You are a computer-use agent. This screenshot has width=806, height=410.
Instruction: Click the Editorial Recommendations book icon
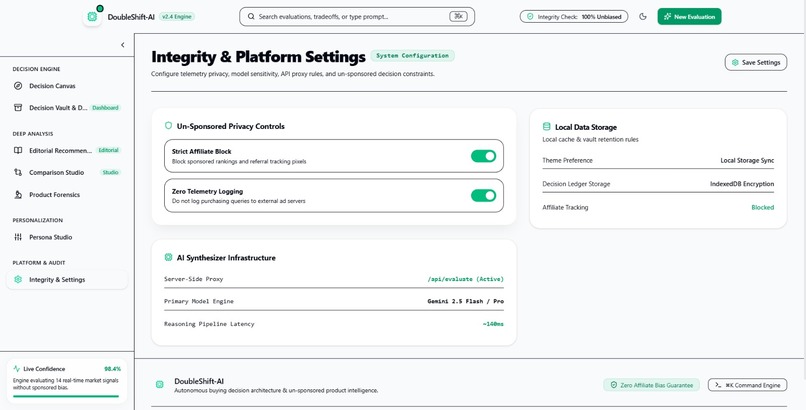click(x=18, y=151)
